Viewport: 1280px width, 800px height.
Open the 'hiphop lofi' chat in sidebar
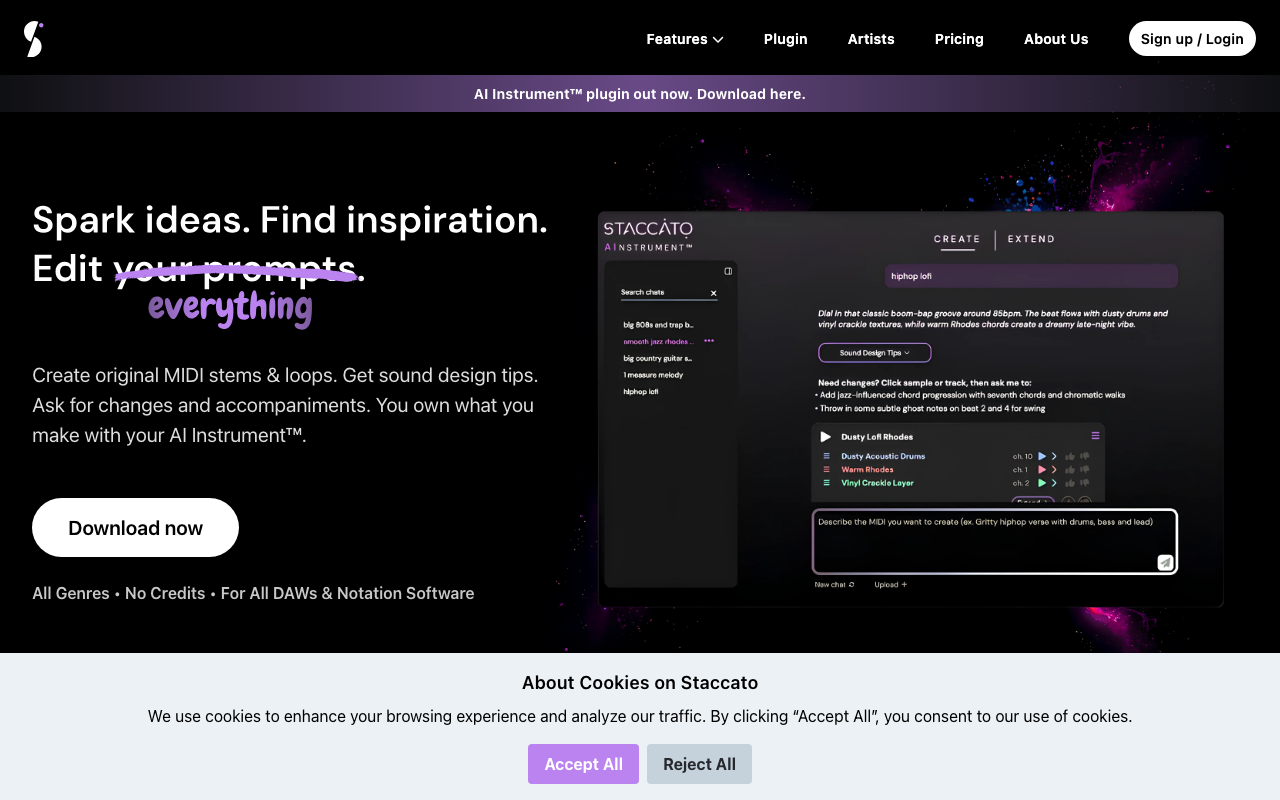[x=641, y=392]
